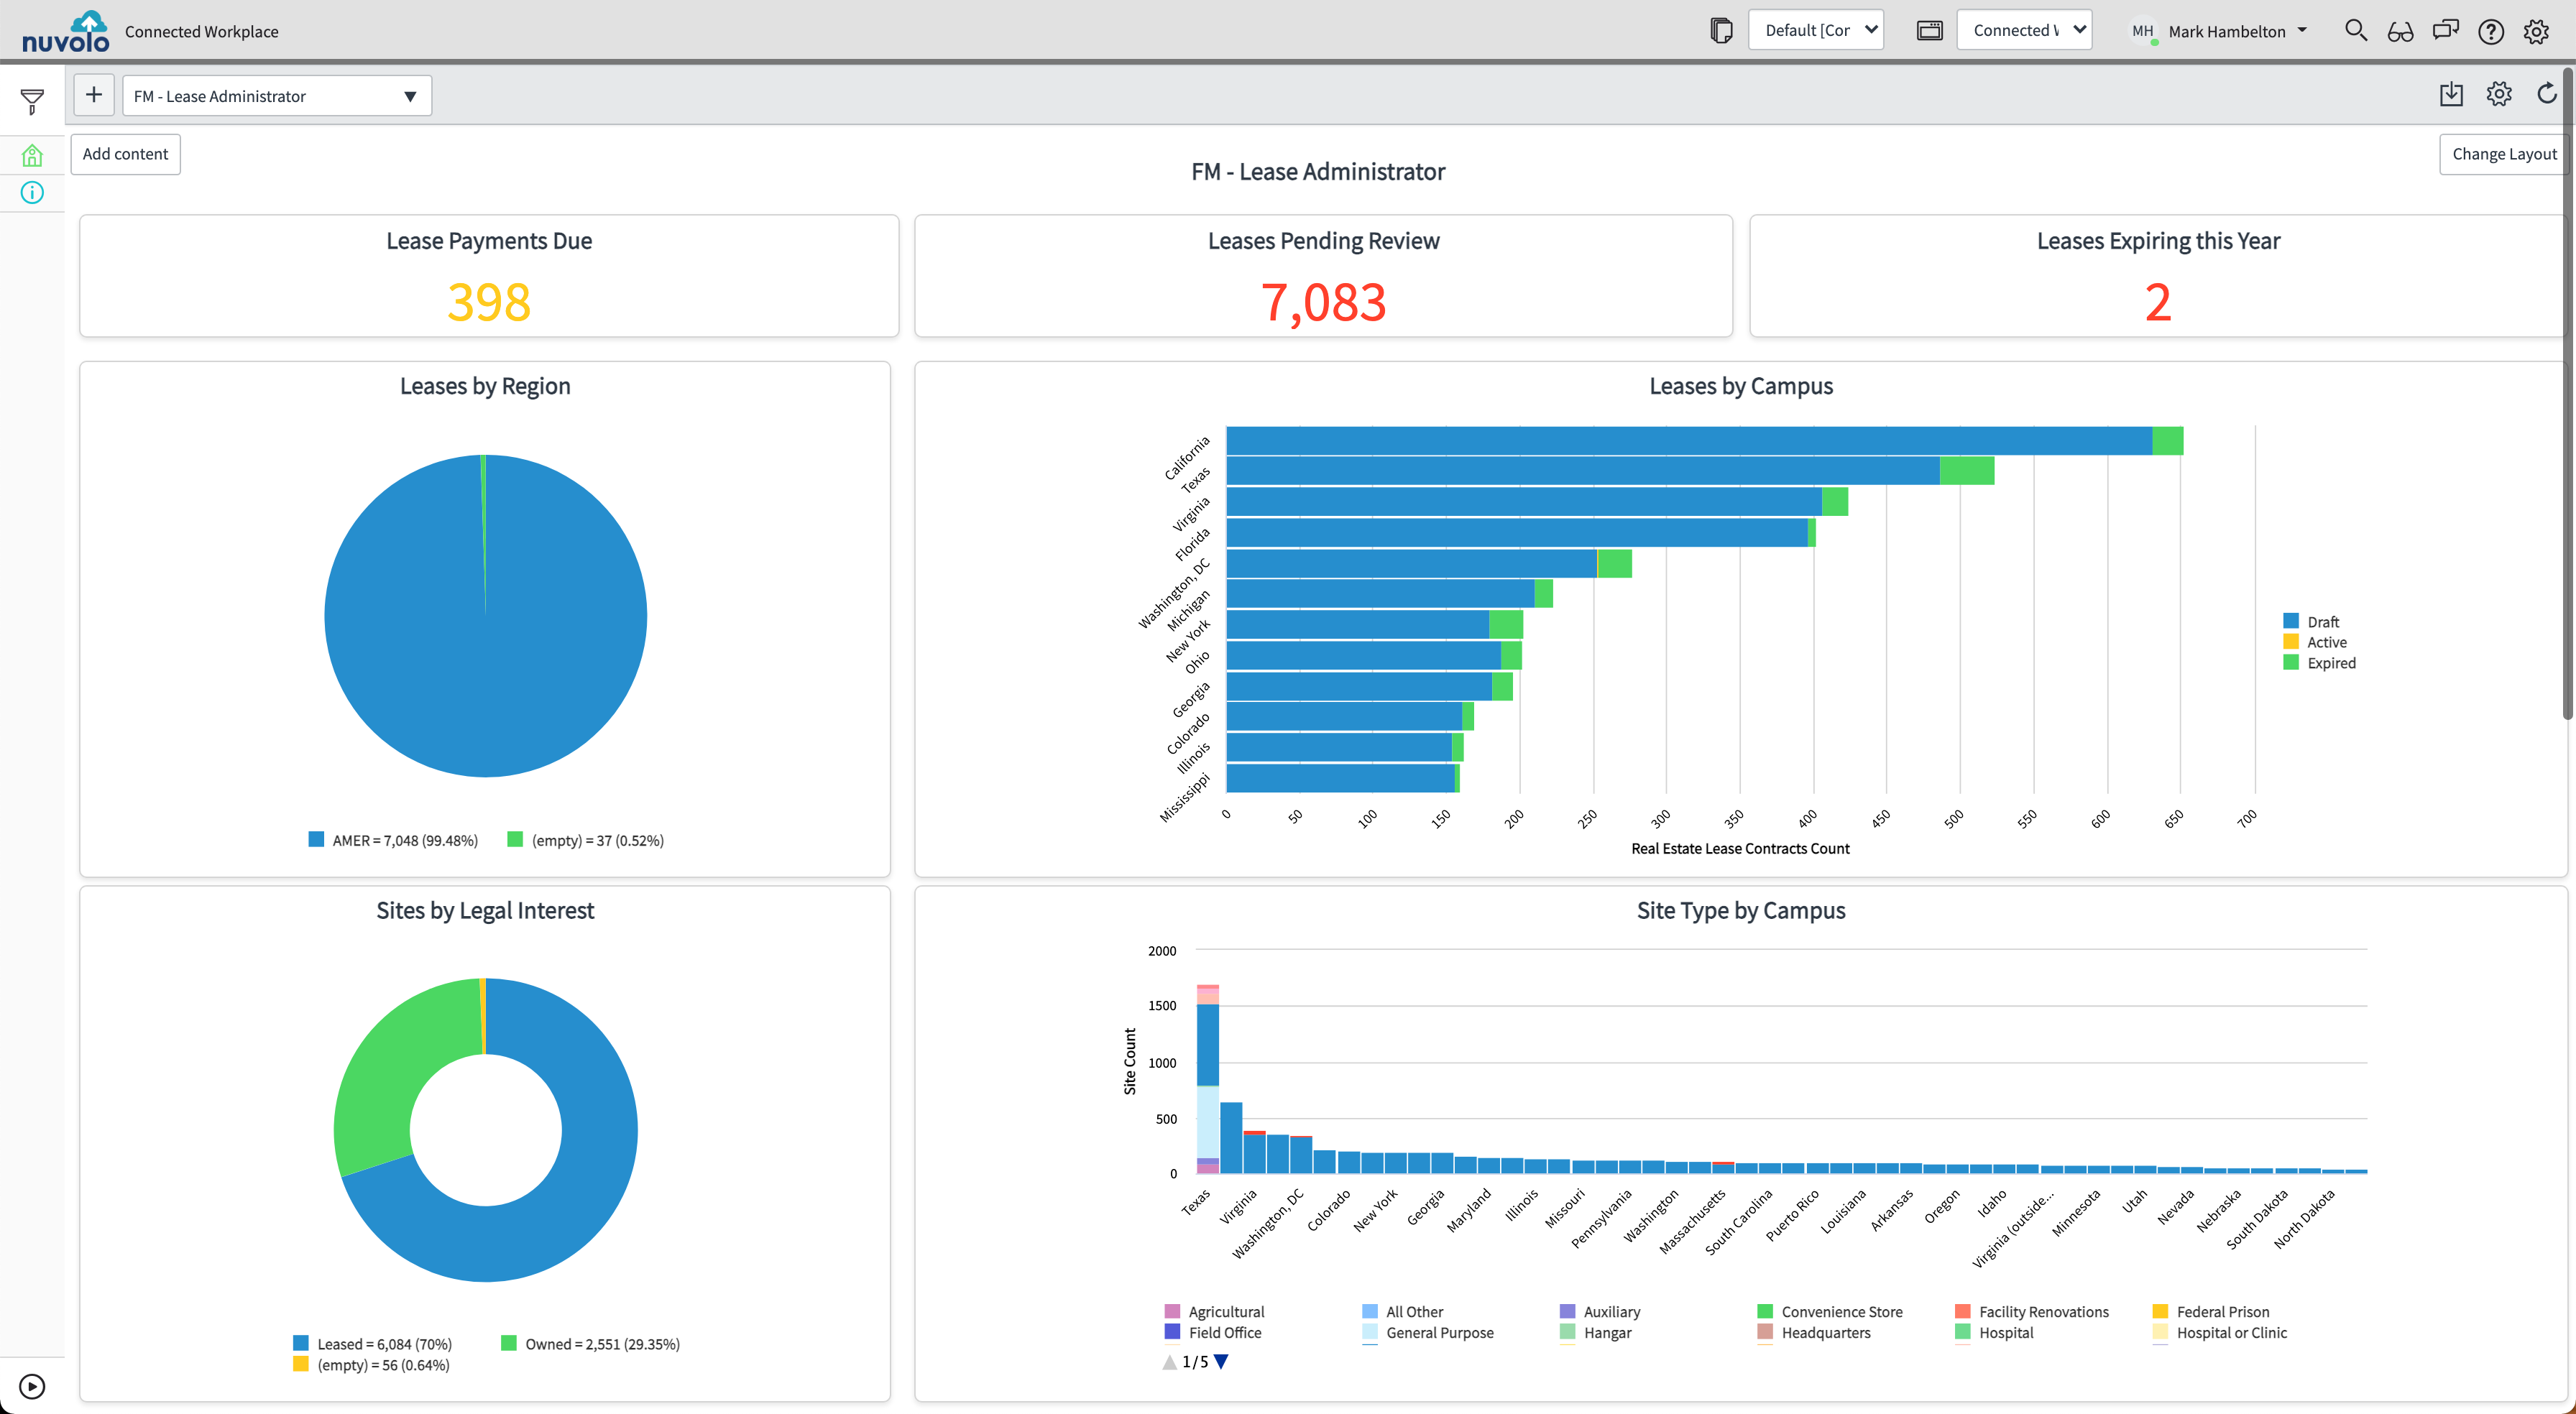Image resolution: width=2576 pixels, height=1414 pixels.
Task: Click the Add content button
Action: click(x=125, y=154)
